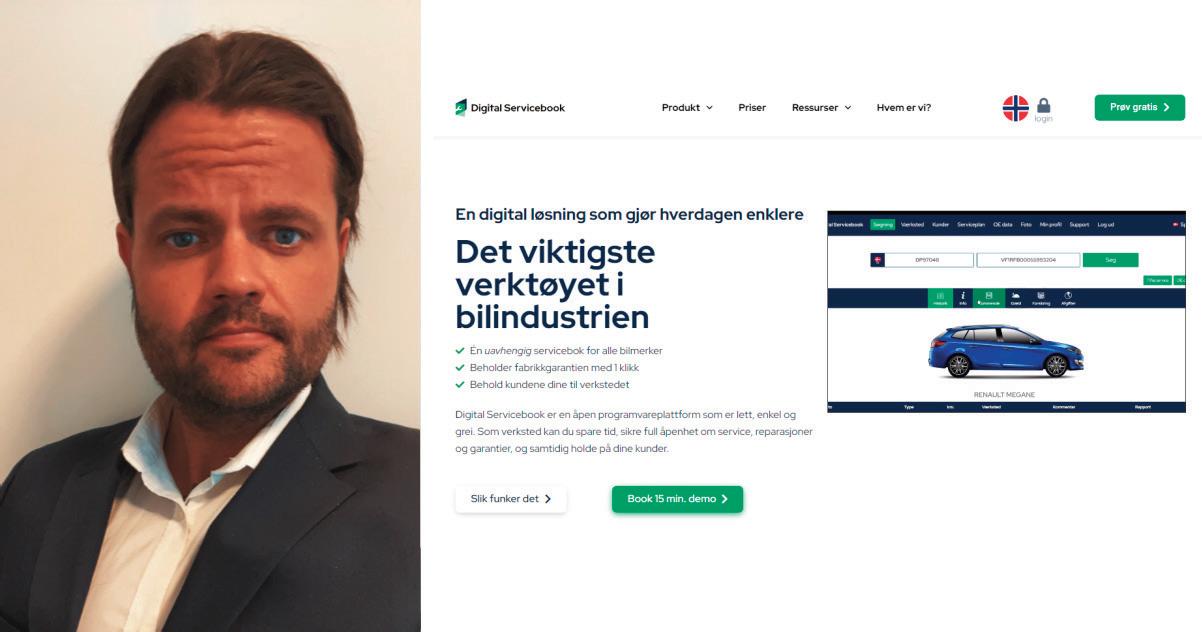Screen dimensions: 1202x632
Task: Click the Danish flag country selector
Action: click(x=877, y=260)
